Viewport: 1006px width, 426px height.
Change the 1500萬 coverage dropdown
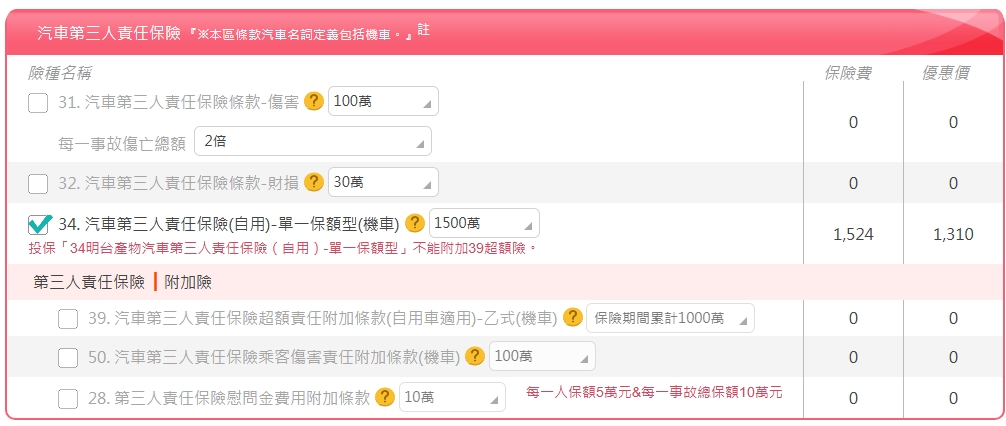tap(484, 223)
